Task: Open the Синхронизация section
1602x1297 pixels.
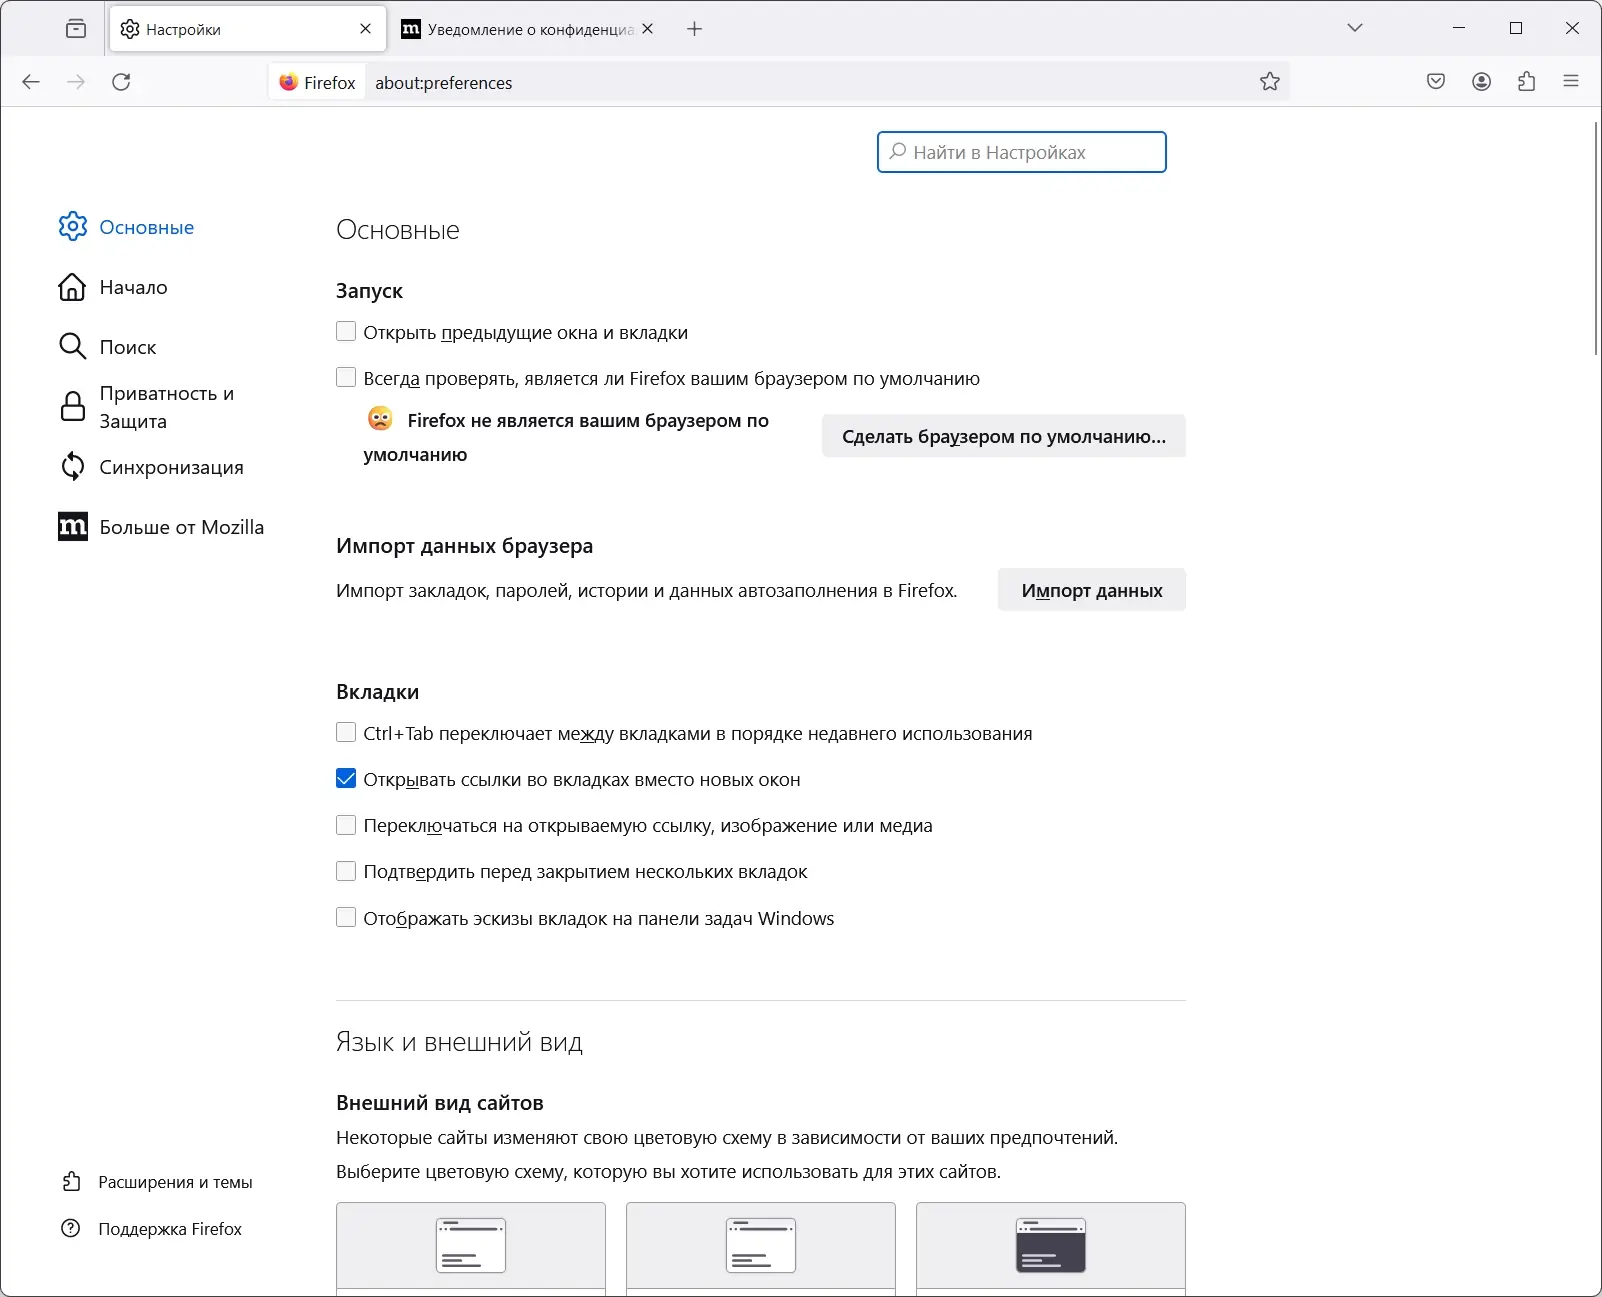Action: click(170, 466)
